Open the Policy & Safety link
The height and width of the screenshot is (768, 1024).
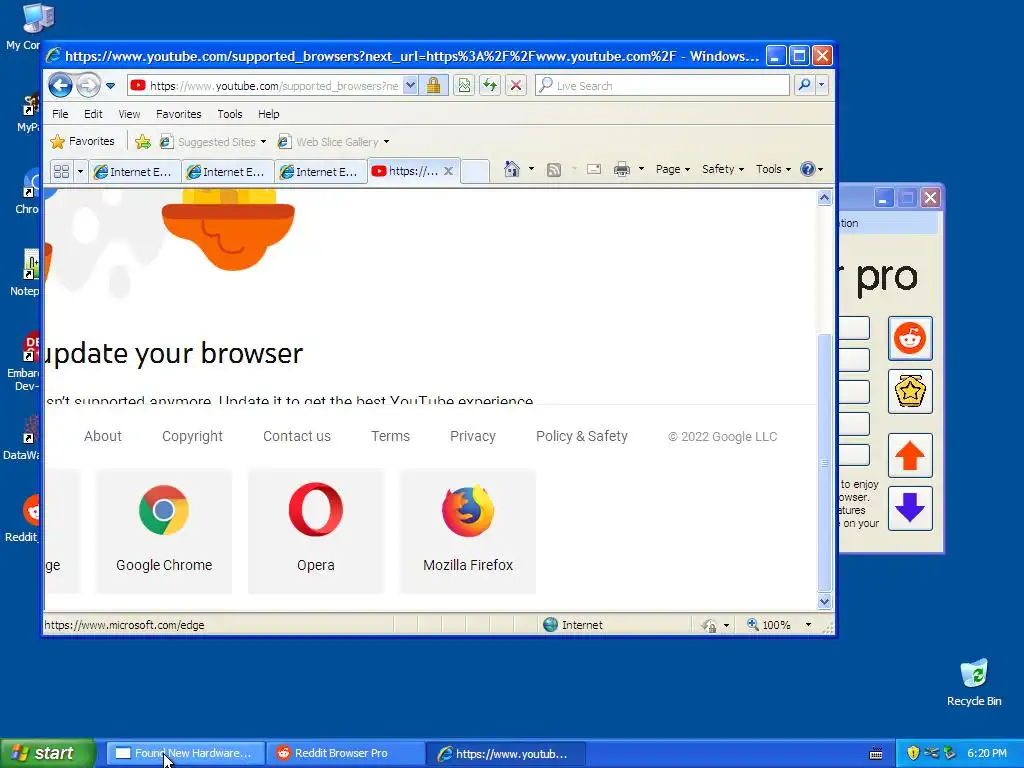tap(582, 436)
